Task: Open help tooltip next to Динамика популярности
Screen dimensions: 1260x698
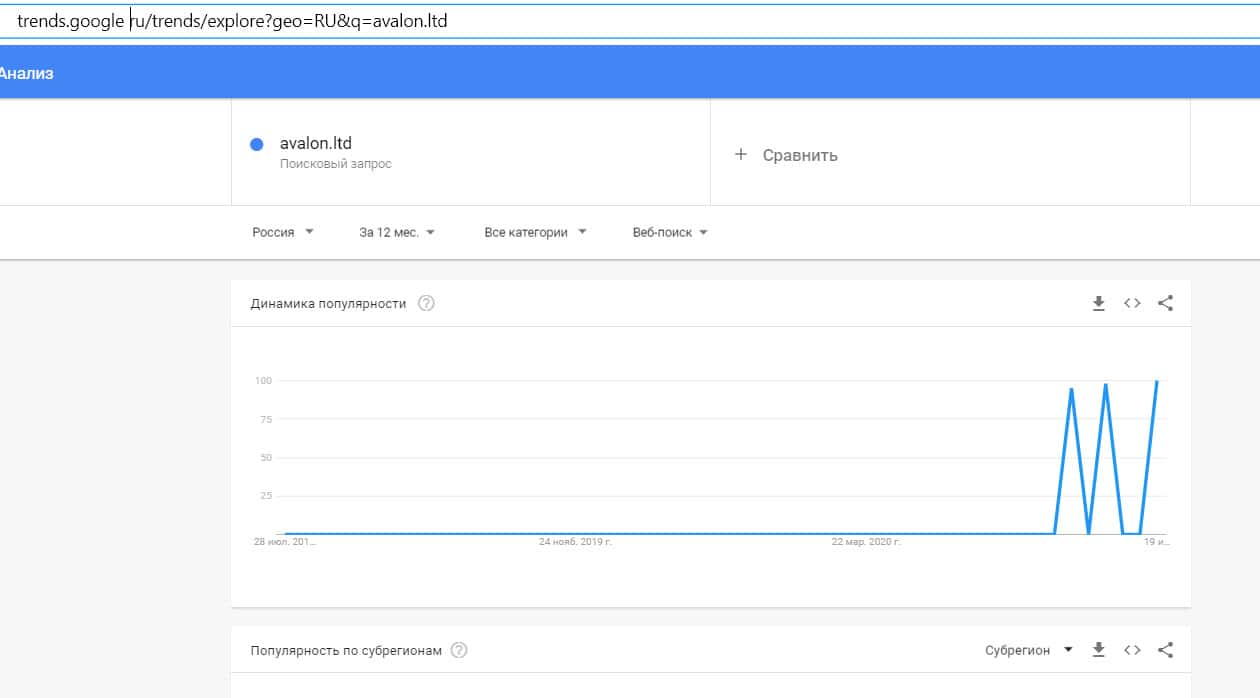Action: coord(426,304)
